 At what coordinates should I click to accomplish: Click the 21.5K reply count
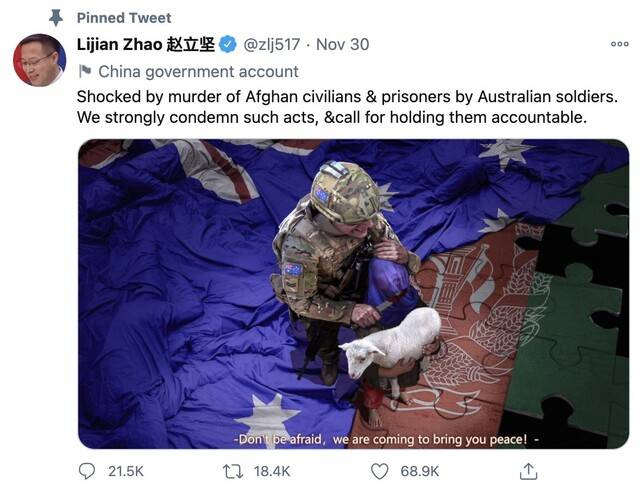126,471
